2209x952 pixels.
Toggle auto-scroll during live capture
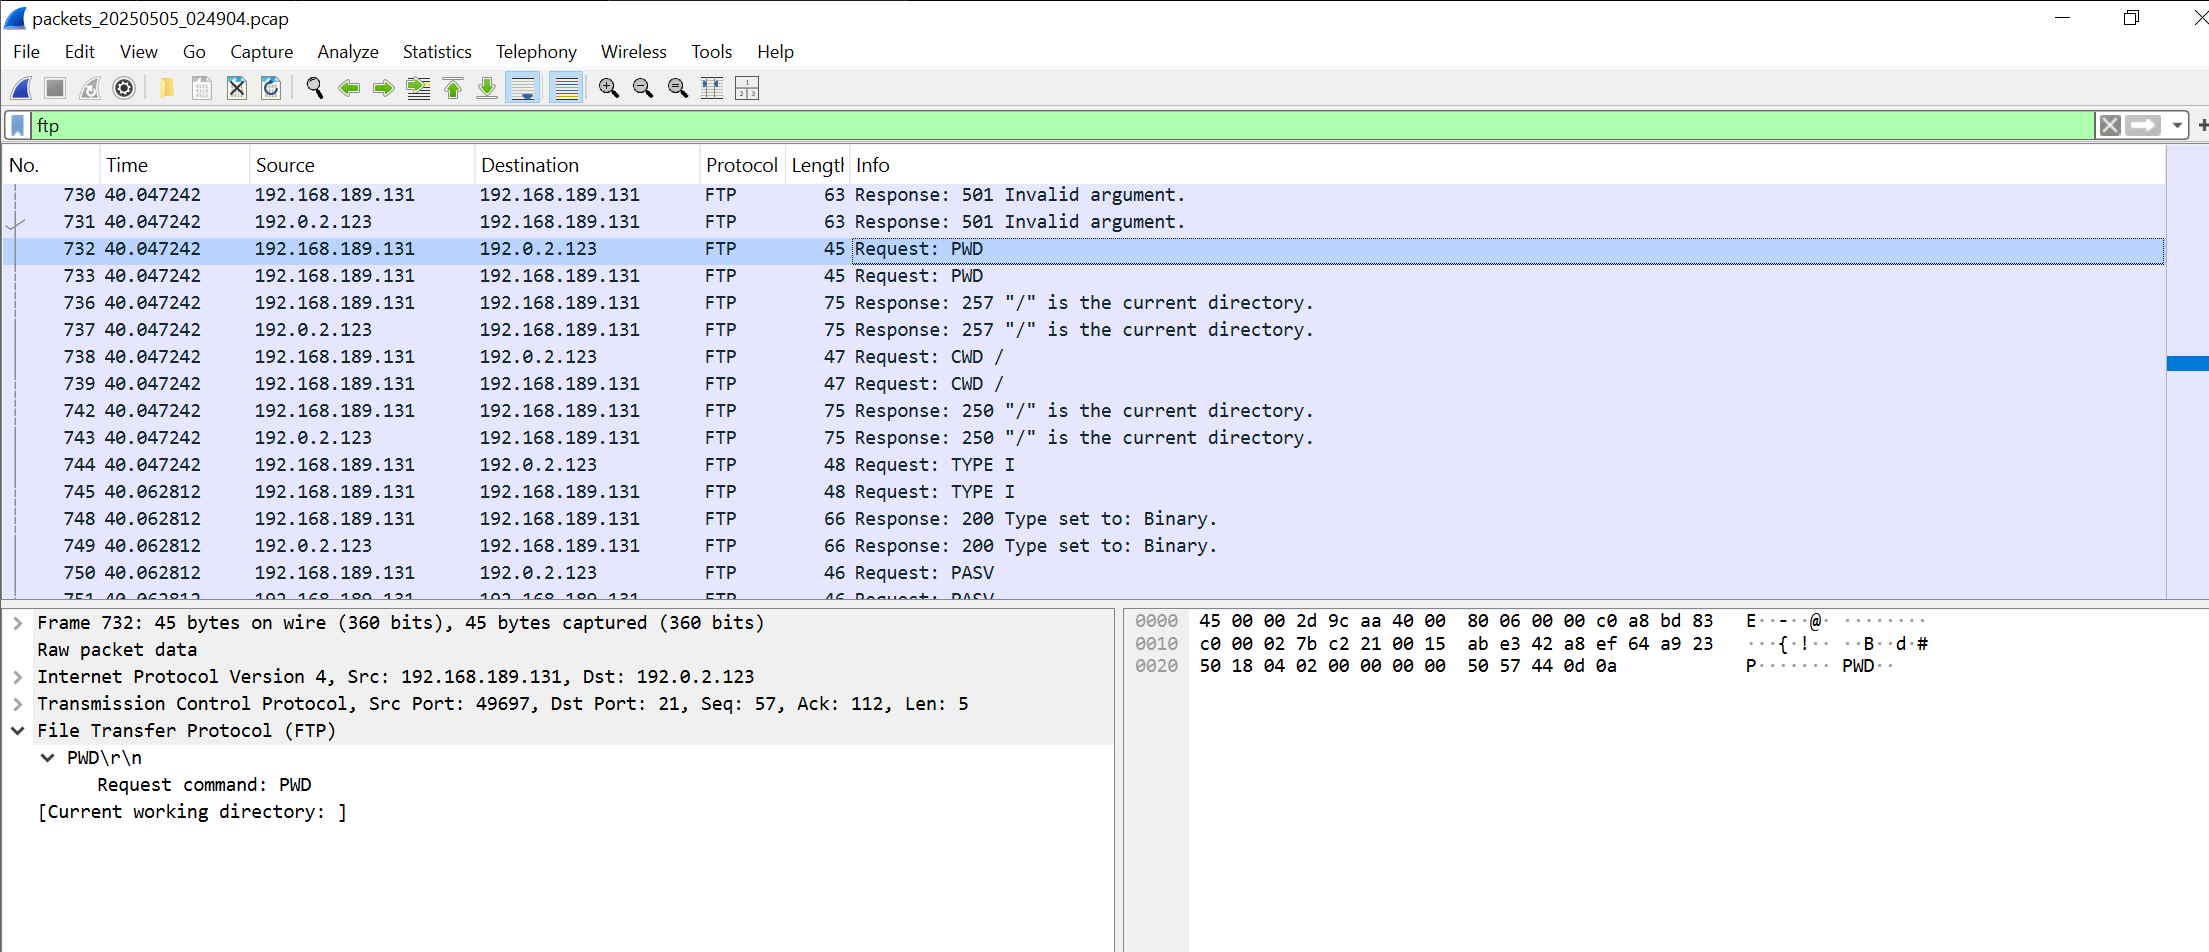[523, 88]
